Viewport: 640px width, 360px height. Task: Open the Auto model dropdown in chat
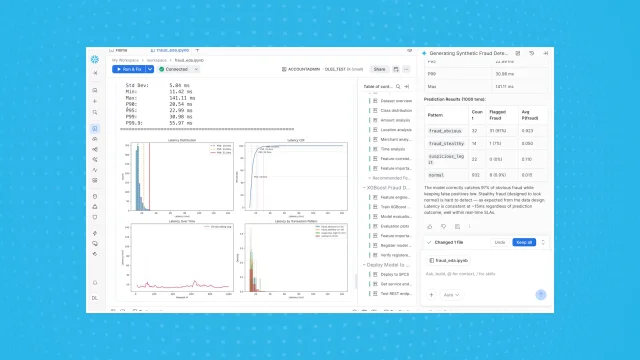pyautogui.click(x=451, y=295)
